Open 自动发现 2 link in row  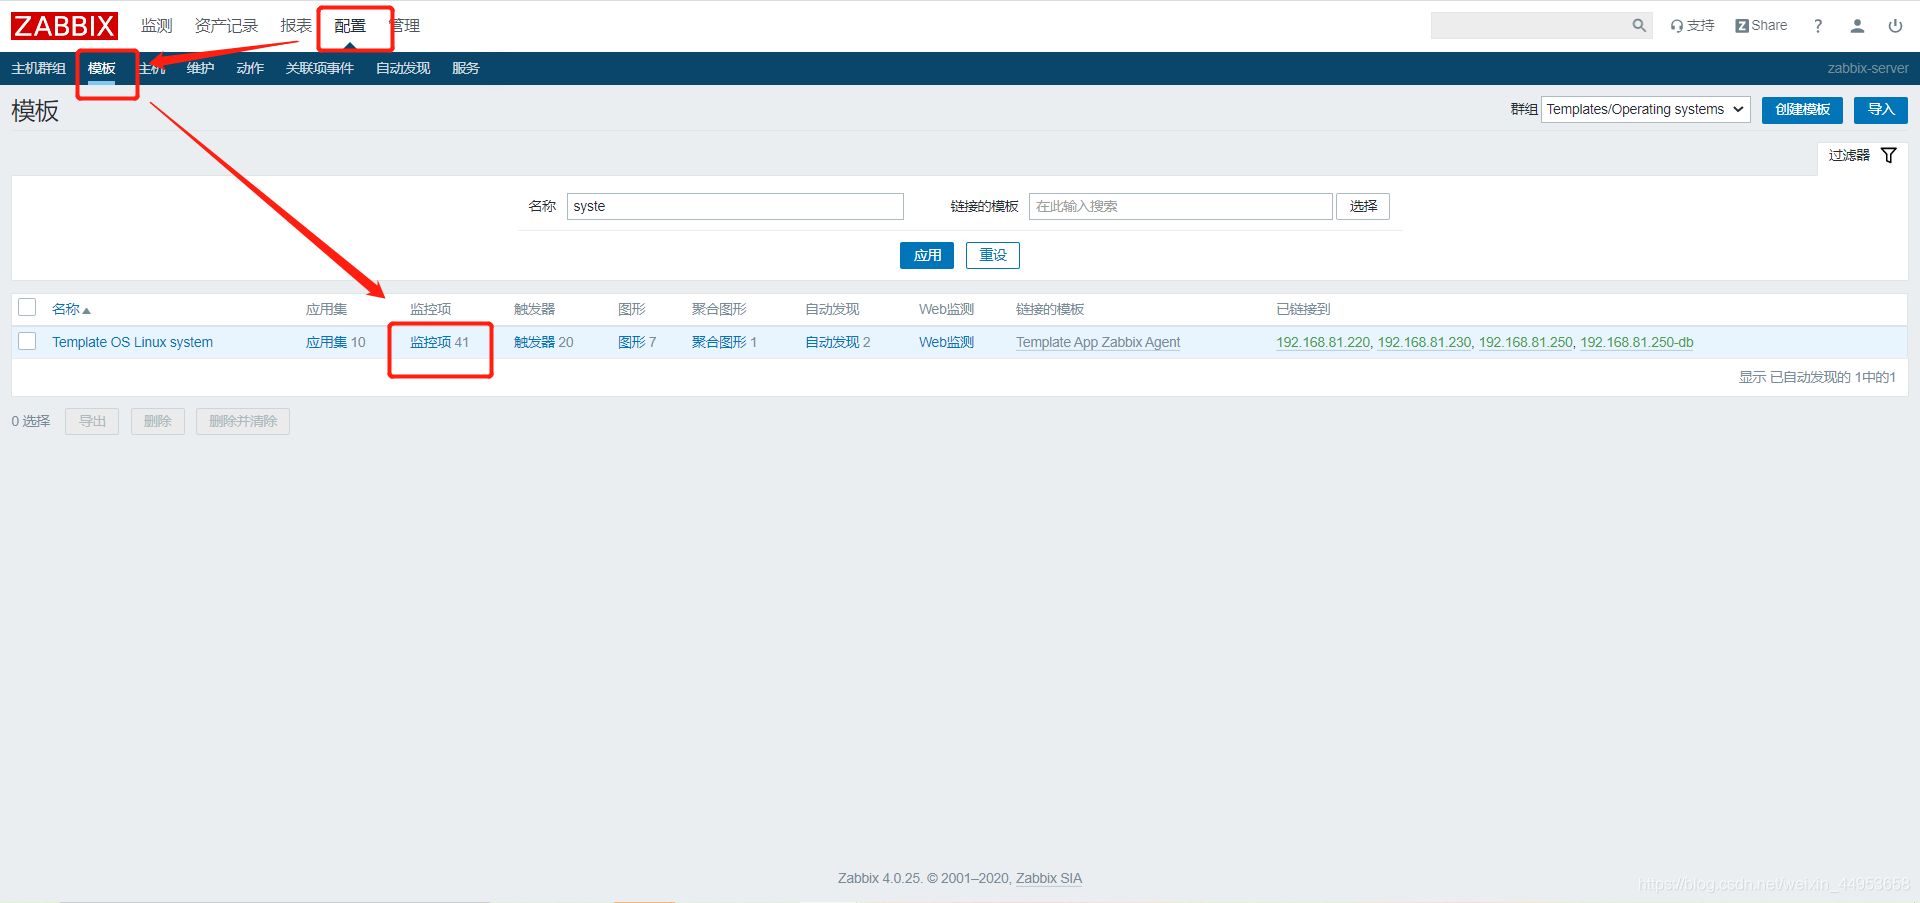point(838,342)
